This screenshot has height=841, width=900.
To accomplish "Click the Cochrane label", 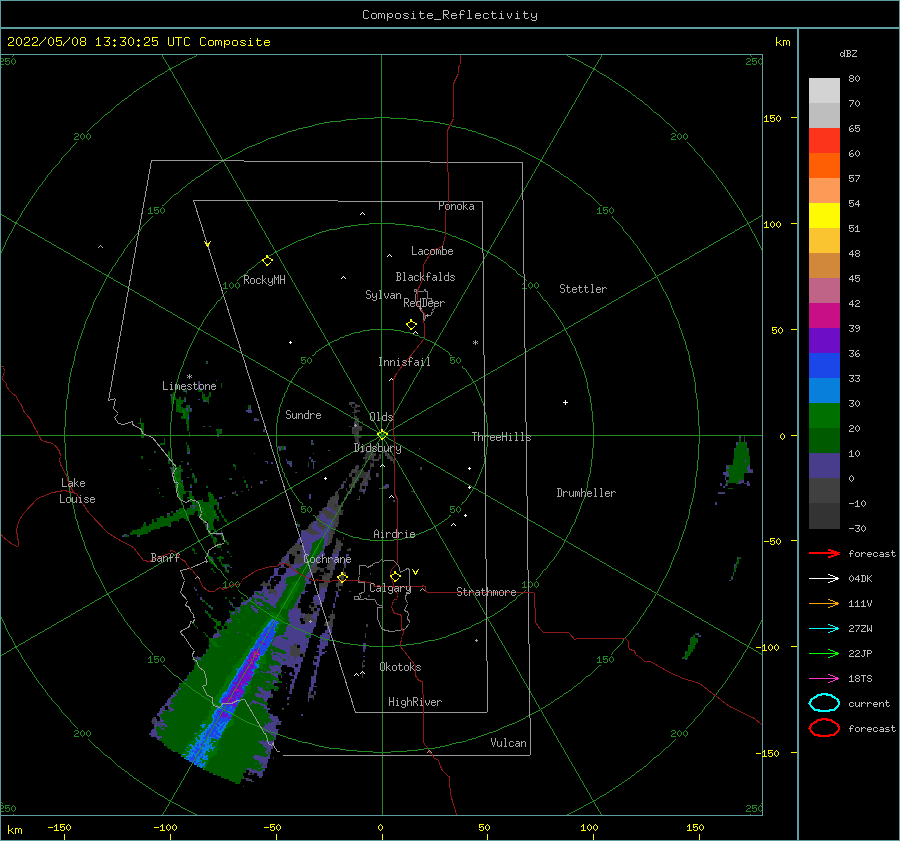I will [327, 559].
